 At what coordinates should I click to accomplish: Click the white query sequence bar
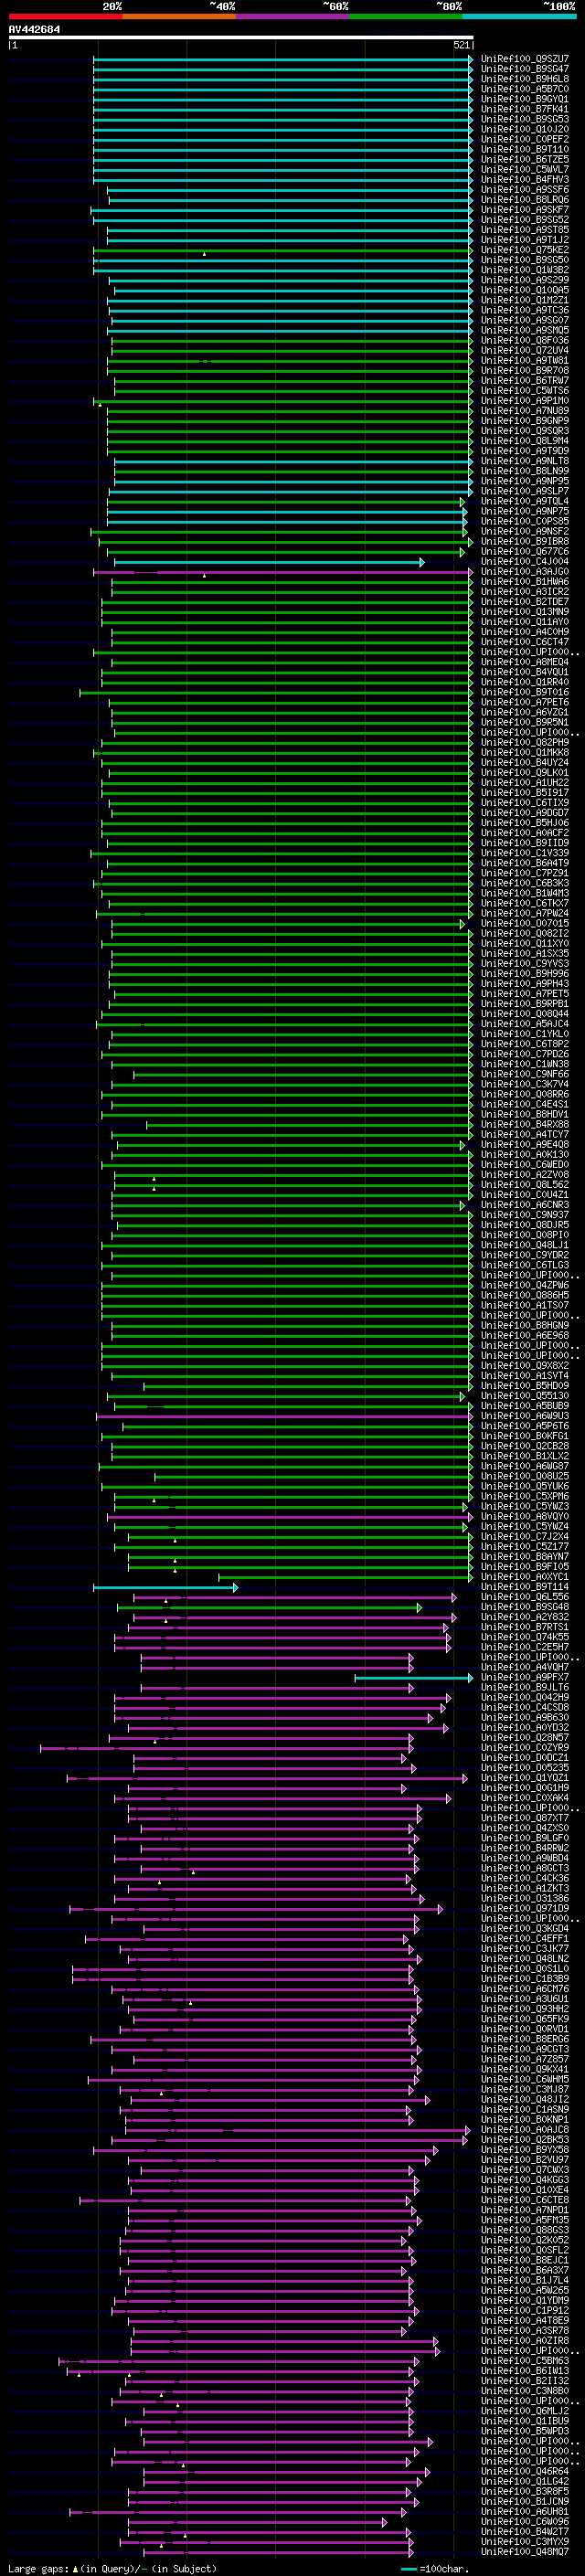241,38
